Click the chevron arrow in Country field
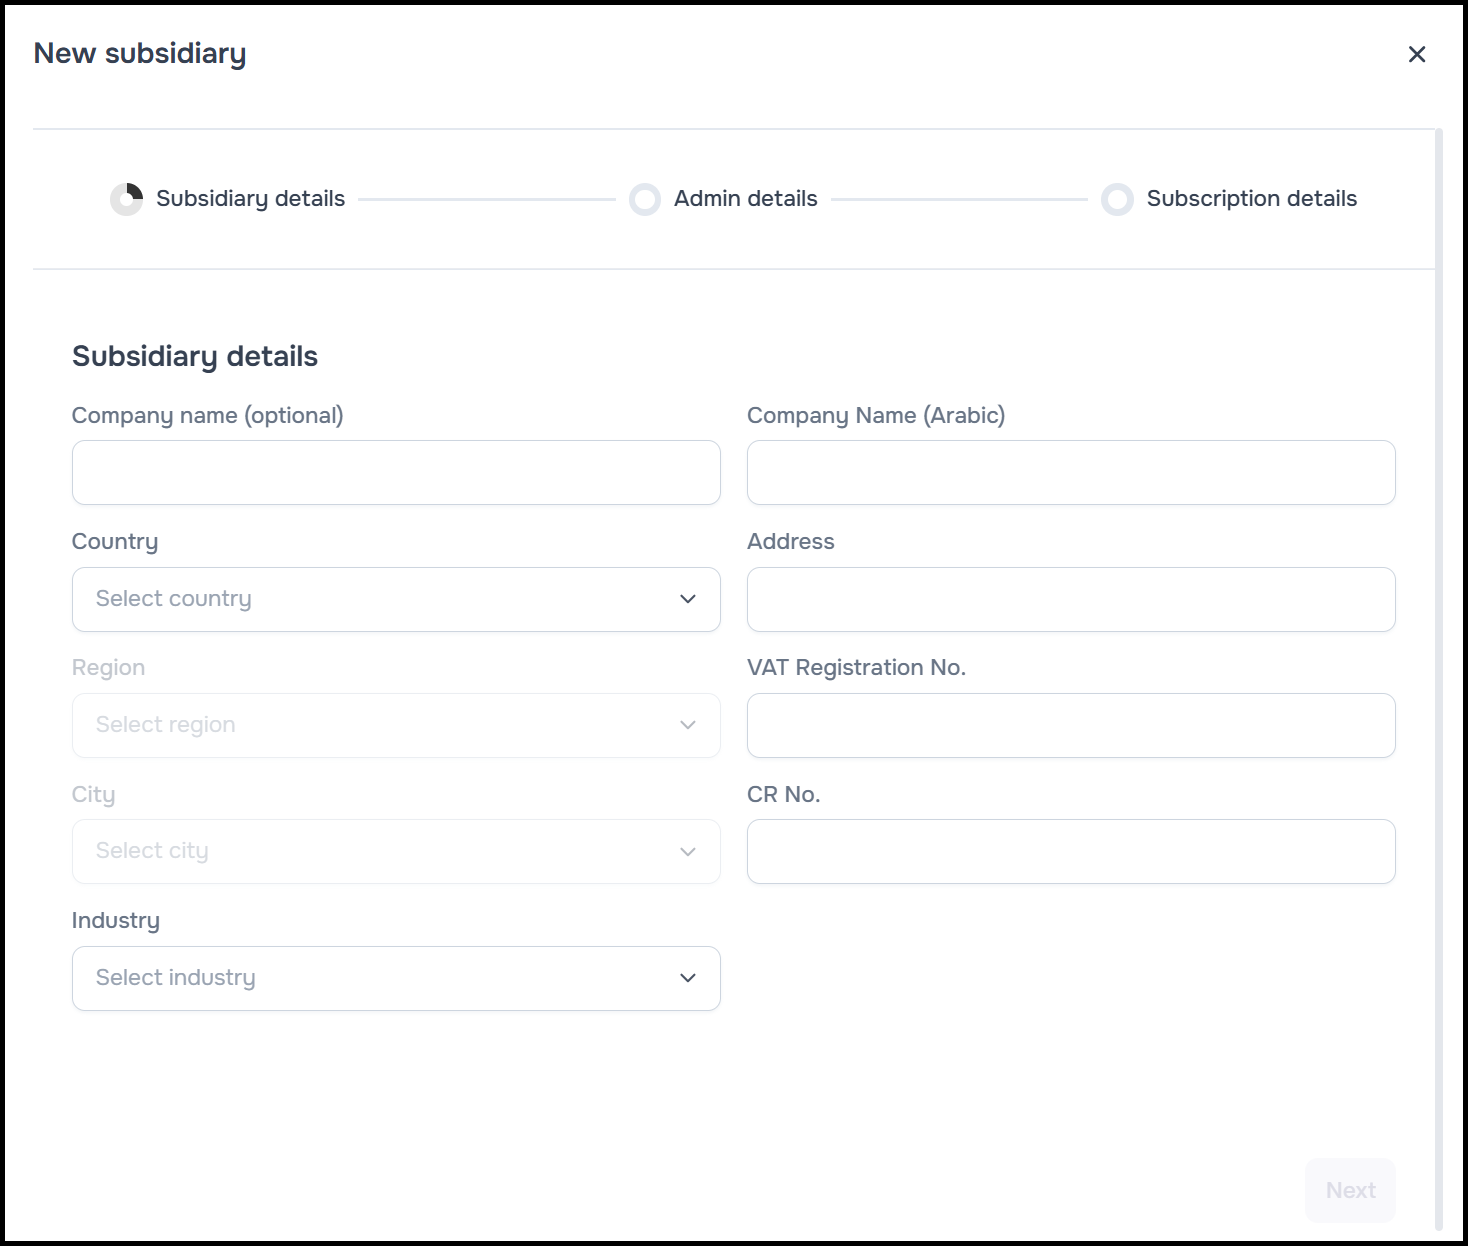The height and width of the screenshot is (1246, 1468). (688, 599)
